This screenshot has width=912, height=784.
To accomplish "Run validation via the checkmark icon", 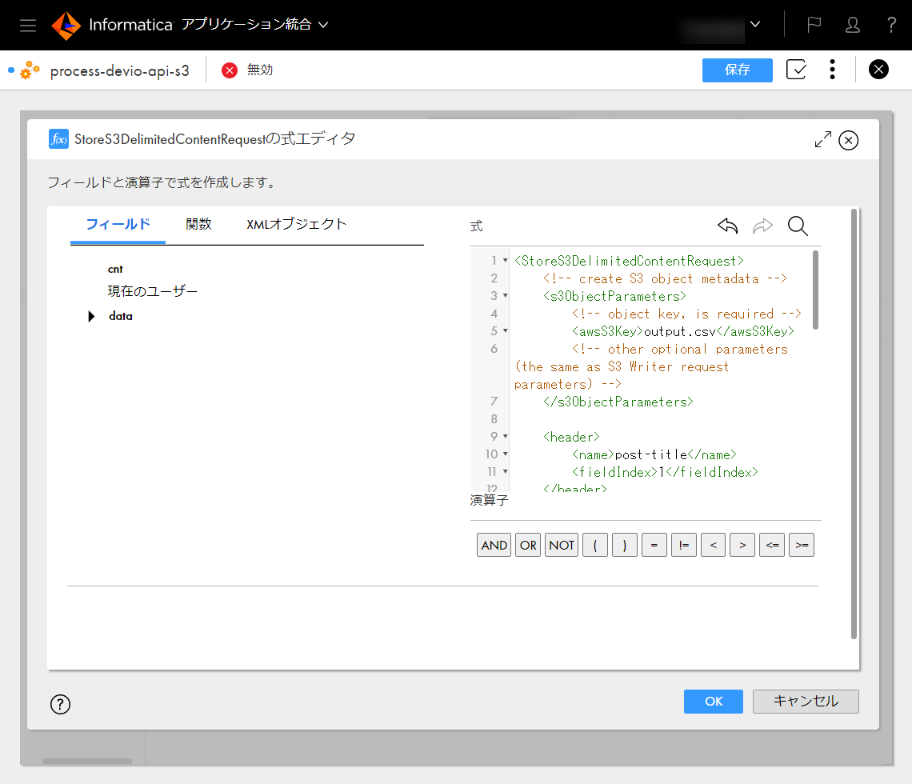I will (796, 70).
